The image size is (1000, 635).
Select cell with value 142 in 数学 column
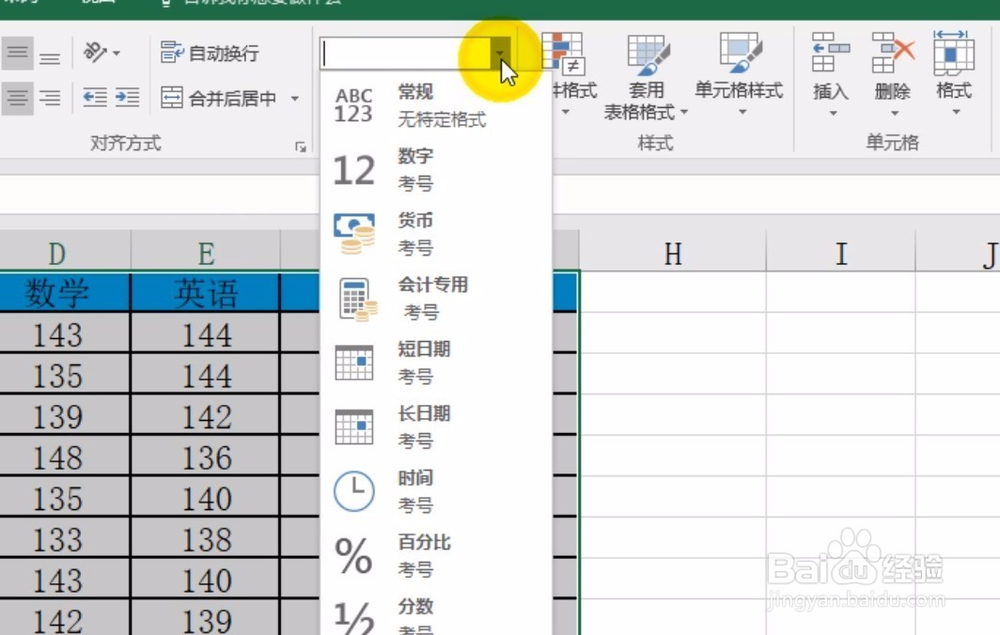[64, 618]
